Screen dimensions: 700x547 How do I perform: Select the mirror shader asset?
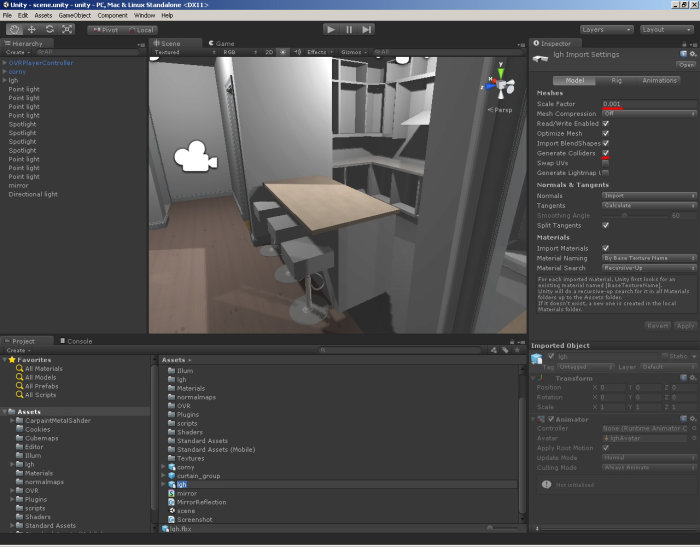(187, 493)
